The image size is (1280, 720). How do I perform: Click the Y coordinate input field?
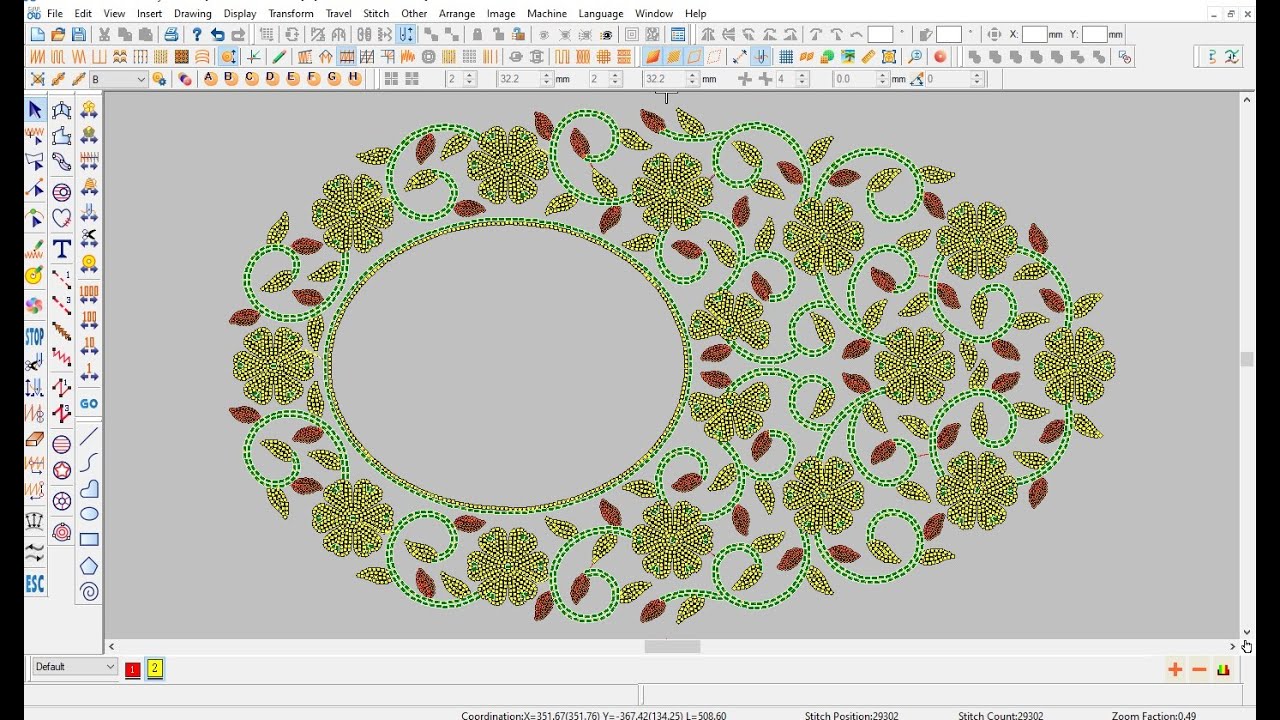click(1095, 34)
